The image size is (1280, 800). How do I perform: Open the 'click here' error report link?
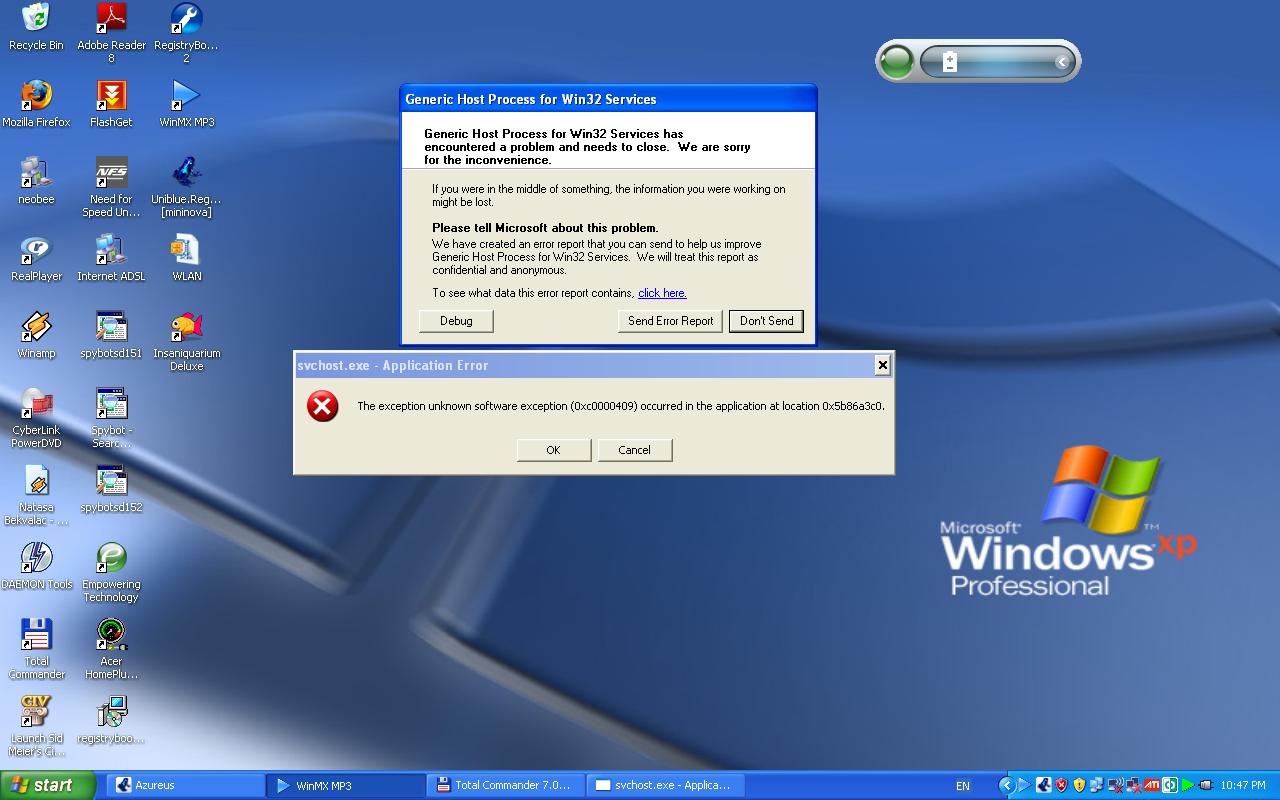(662, 293)
